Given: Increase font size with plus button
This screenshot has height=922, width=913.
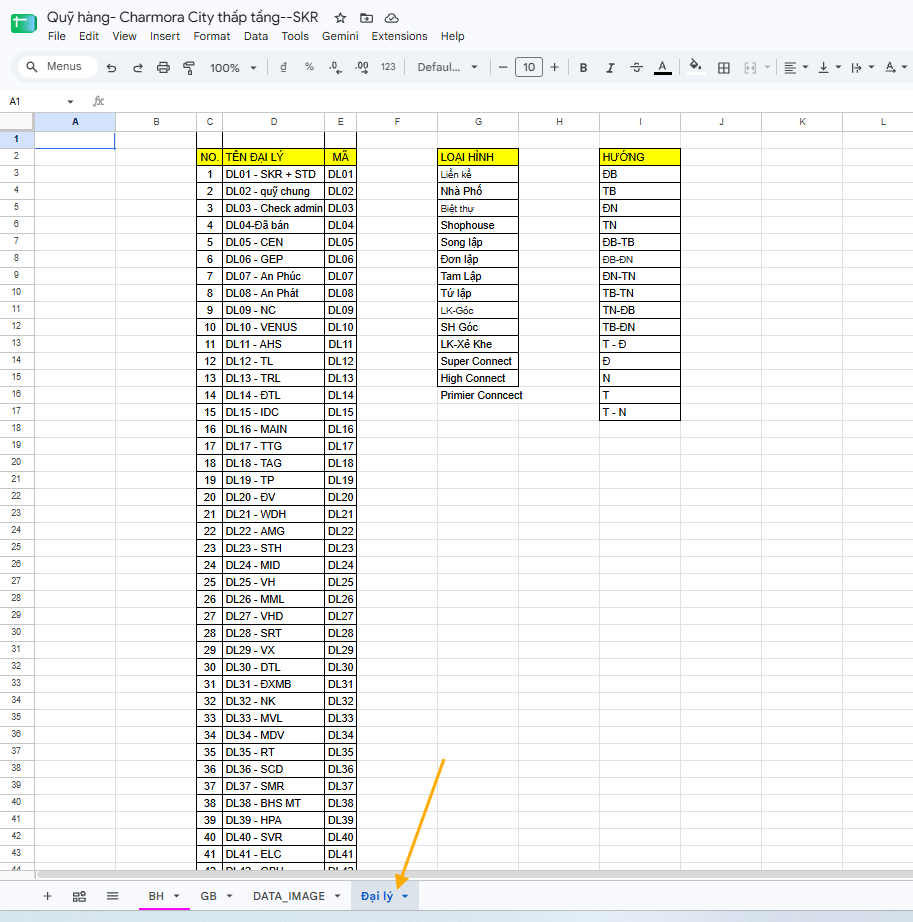Looking at the screenshot, I should pos(554,68).
